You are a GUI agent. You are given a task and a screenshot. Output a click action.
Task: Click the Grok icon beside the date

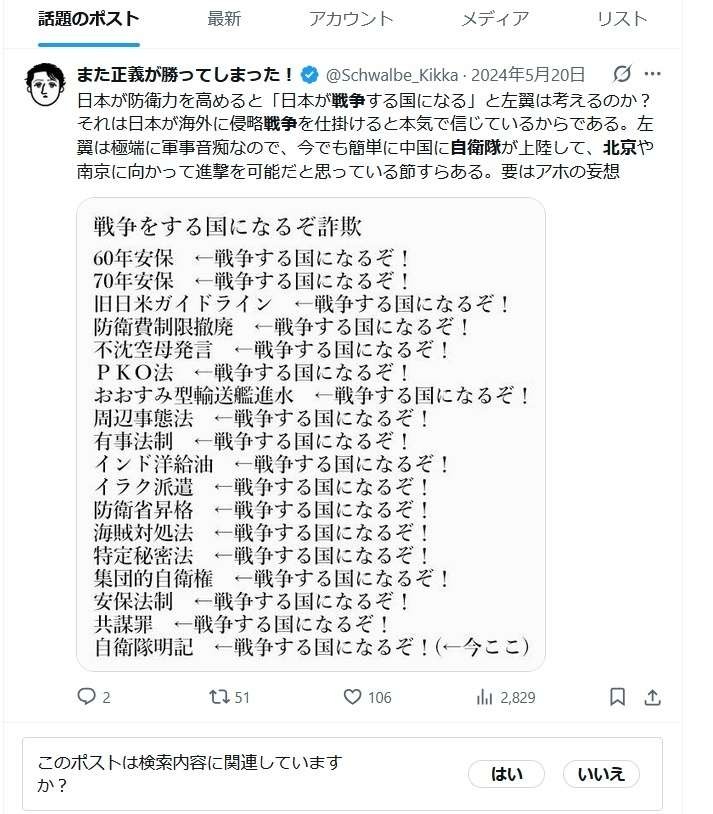[x=621, y=74]
